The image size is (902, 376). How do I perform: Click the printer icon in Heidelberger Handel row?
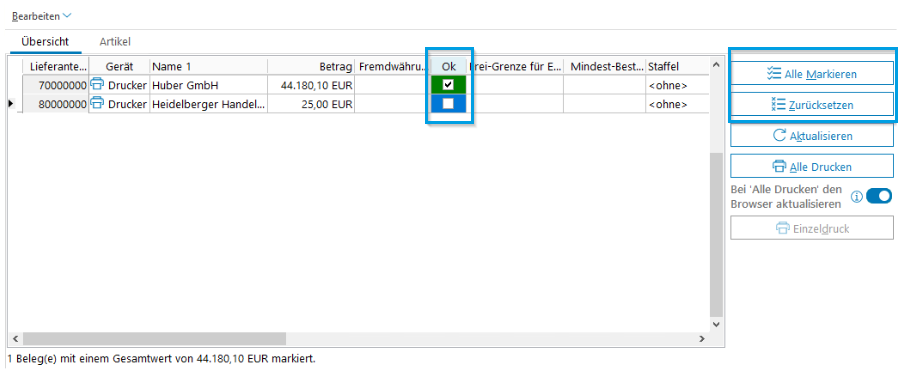pyautogui.click(x=97, y=103)
